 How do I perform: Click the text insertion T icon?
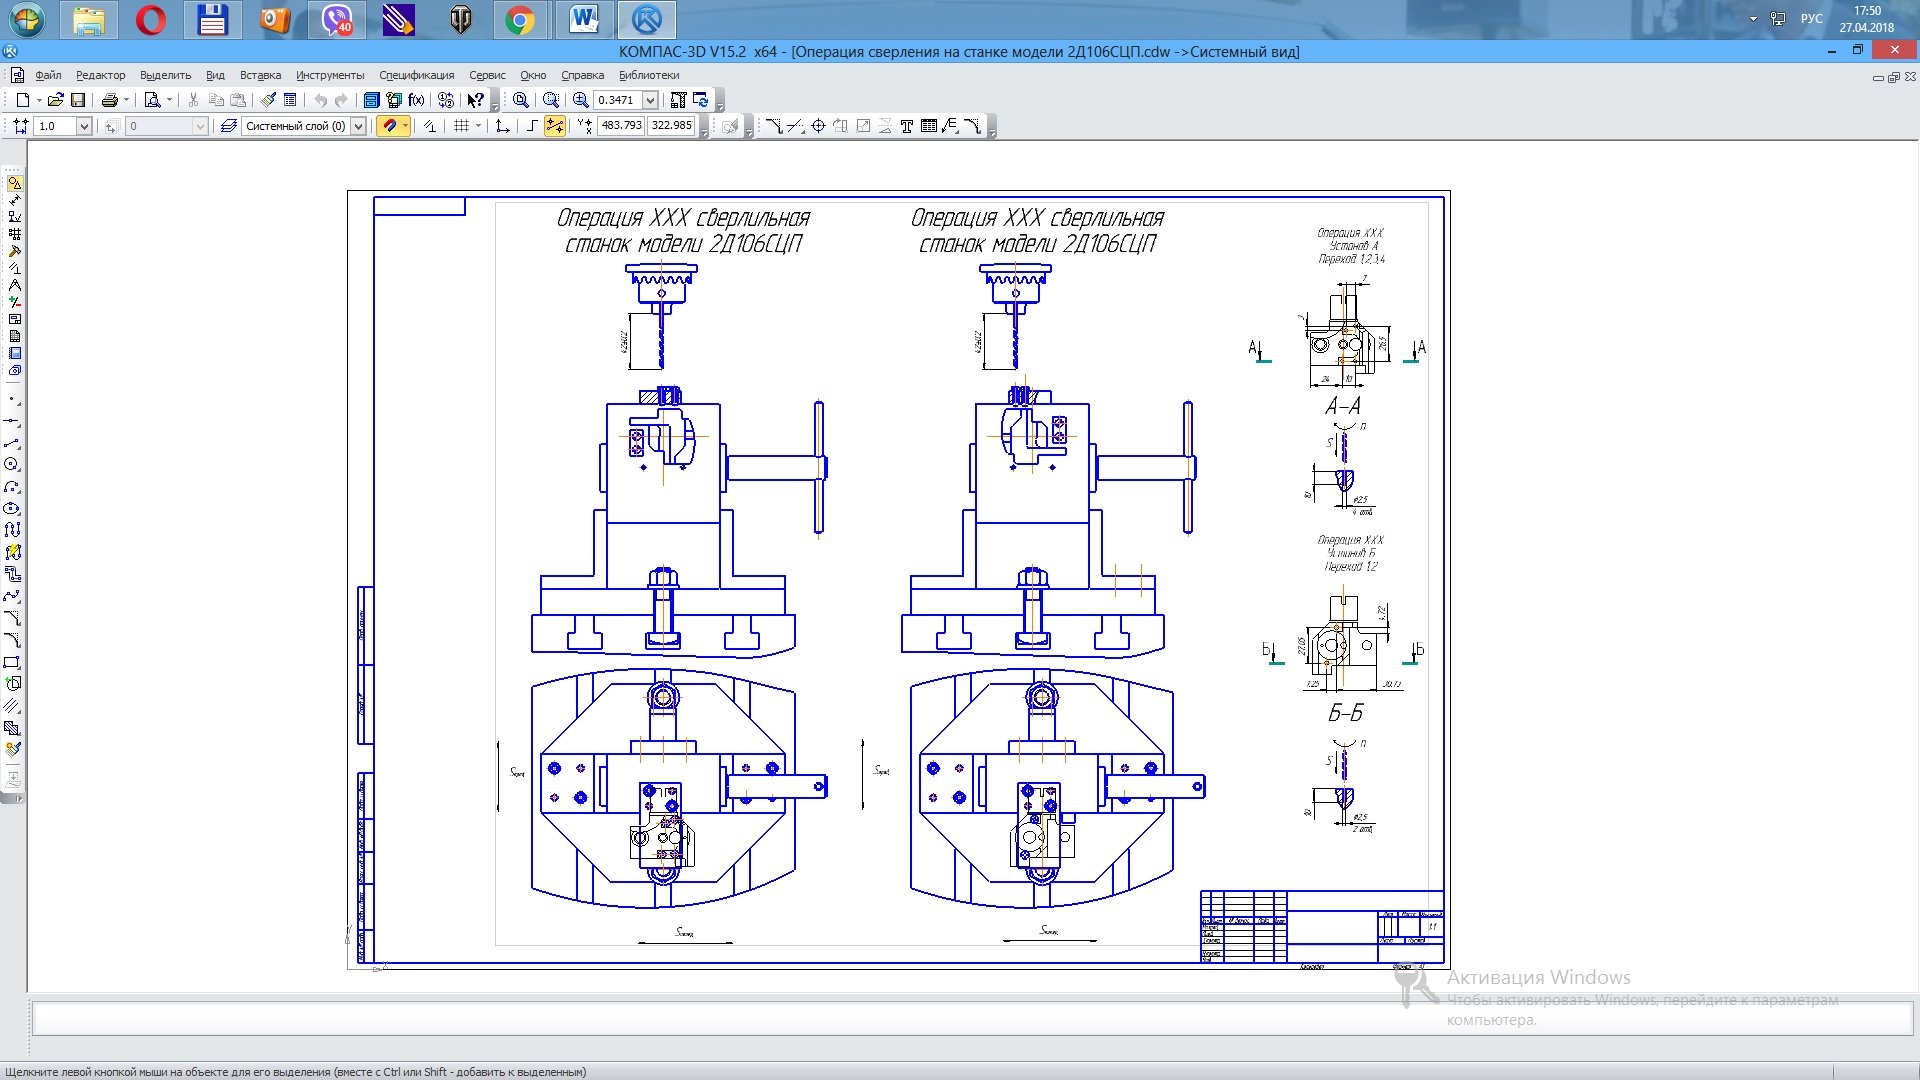click(x=907, y=126)
